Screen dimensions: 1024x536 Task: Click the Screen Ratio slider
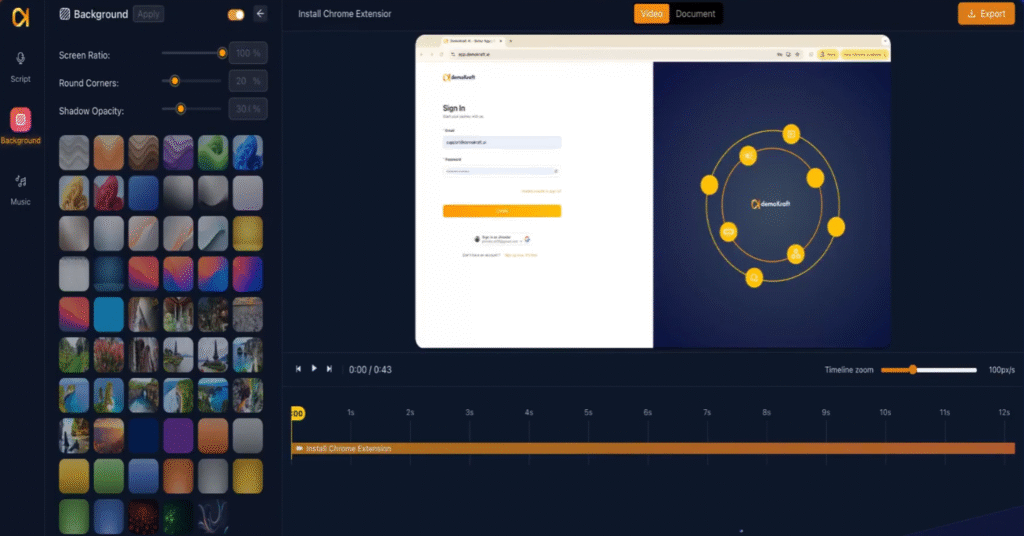coord(192,53)
